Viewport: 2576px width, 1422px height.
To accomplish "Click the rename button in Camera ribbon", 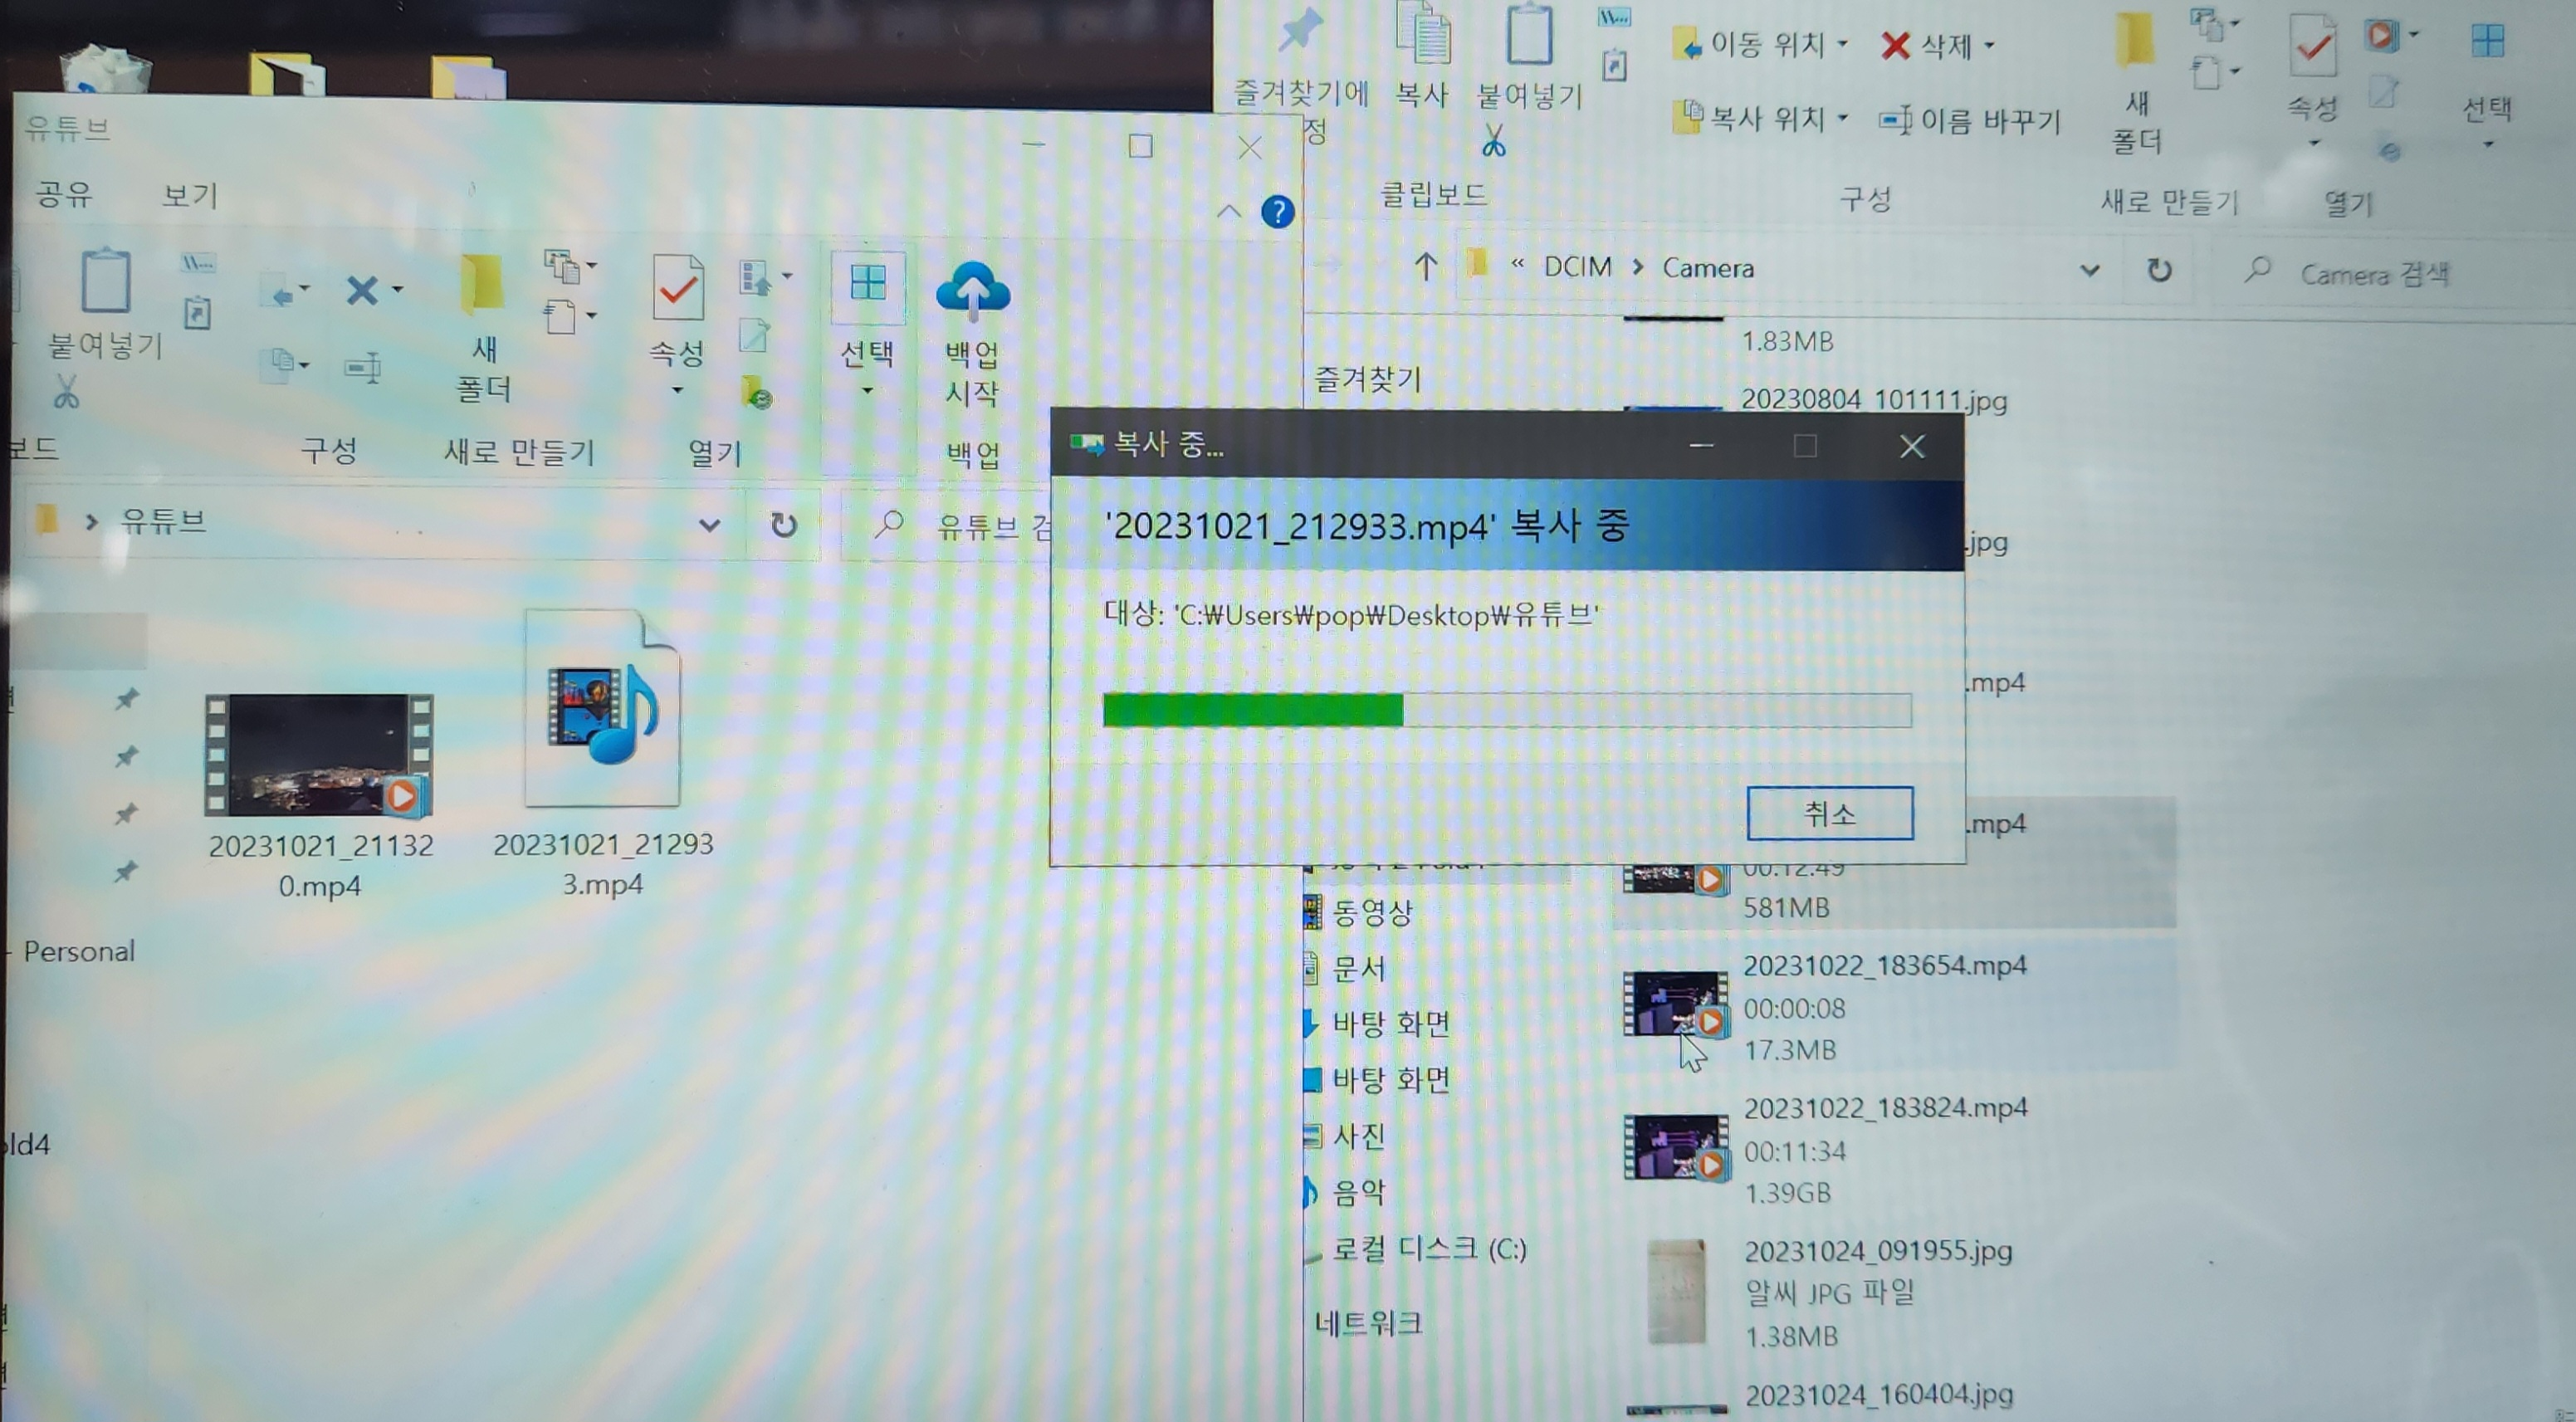I will tap(1970, 121).
